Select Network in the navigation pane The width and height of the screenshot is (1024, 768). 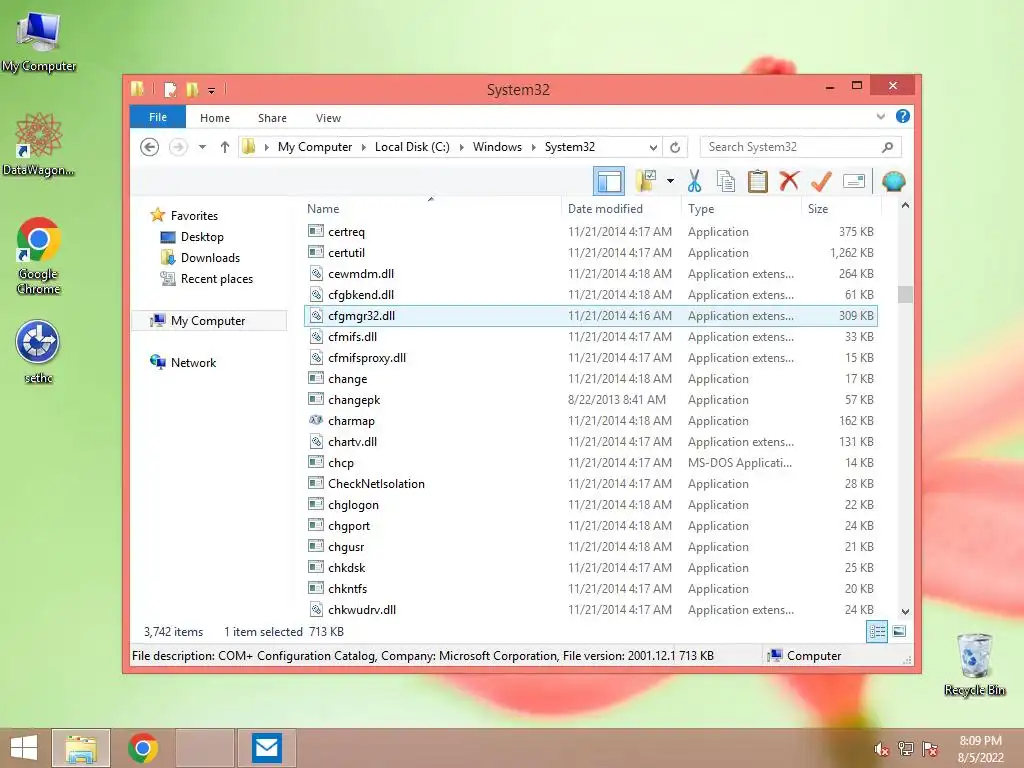(x=193, y=362)
